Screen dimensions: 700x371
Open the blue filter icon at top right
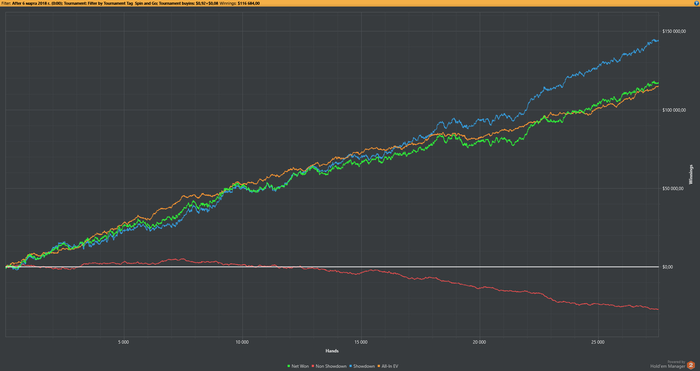(x=697, y=3)
